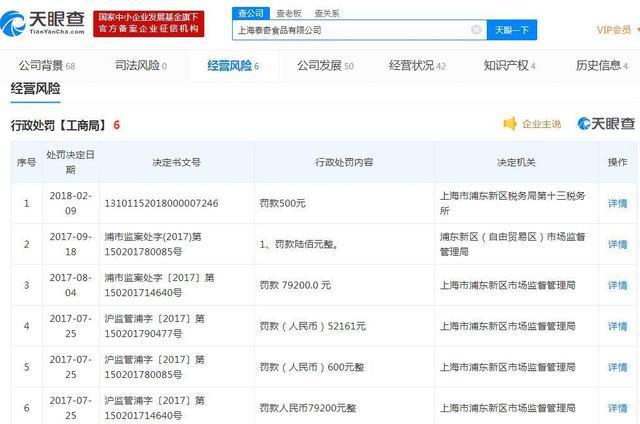
Task: Open the 知识产权 tab
Action: [x=509, y=65]
